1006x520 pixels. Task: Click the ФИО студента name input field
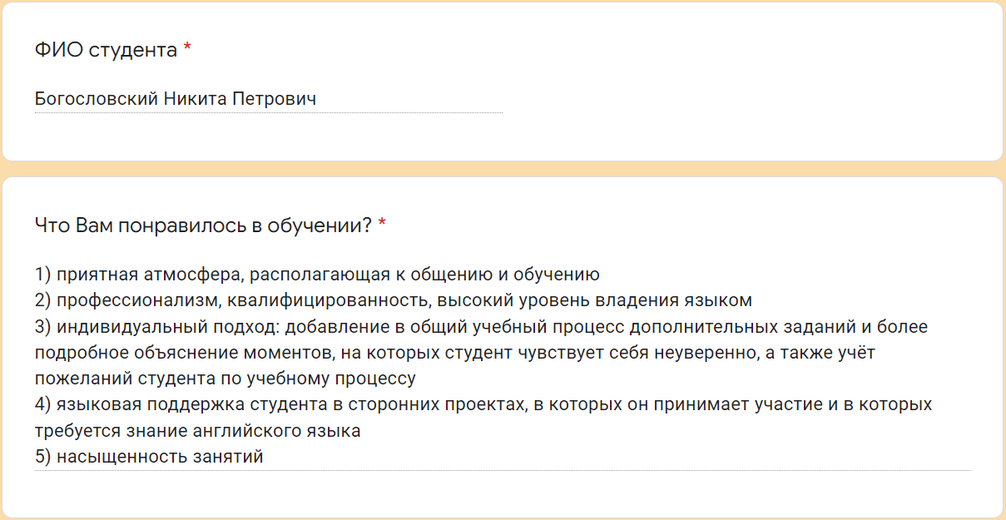click(x=269, y=100)
